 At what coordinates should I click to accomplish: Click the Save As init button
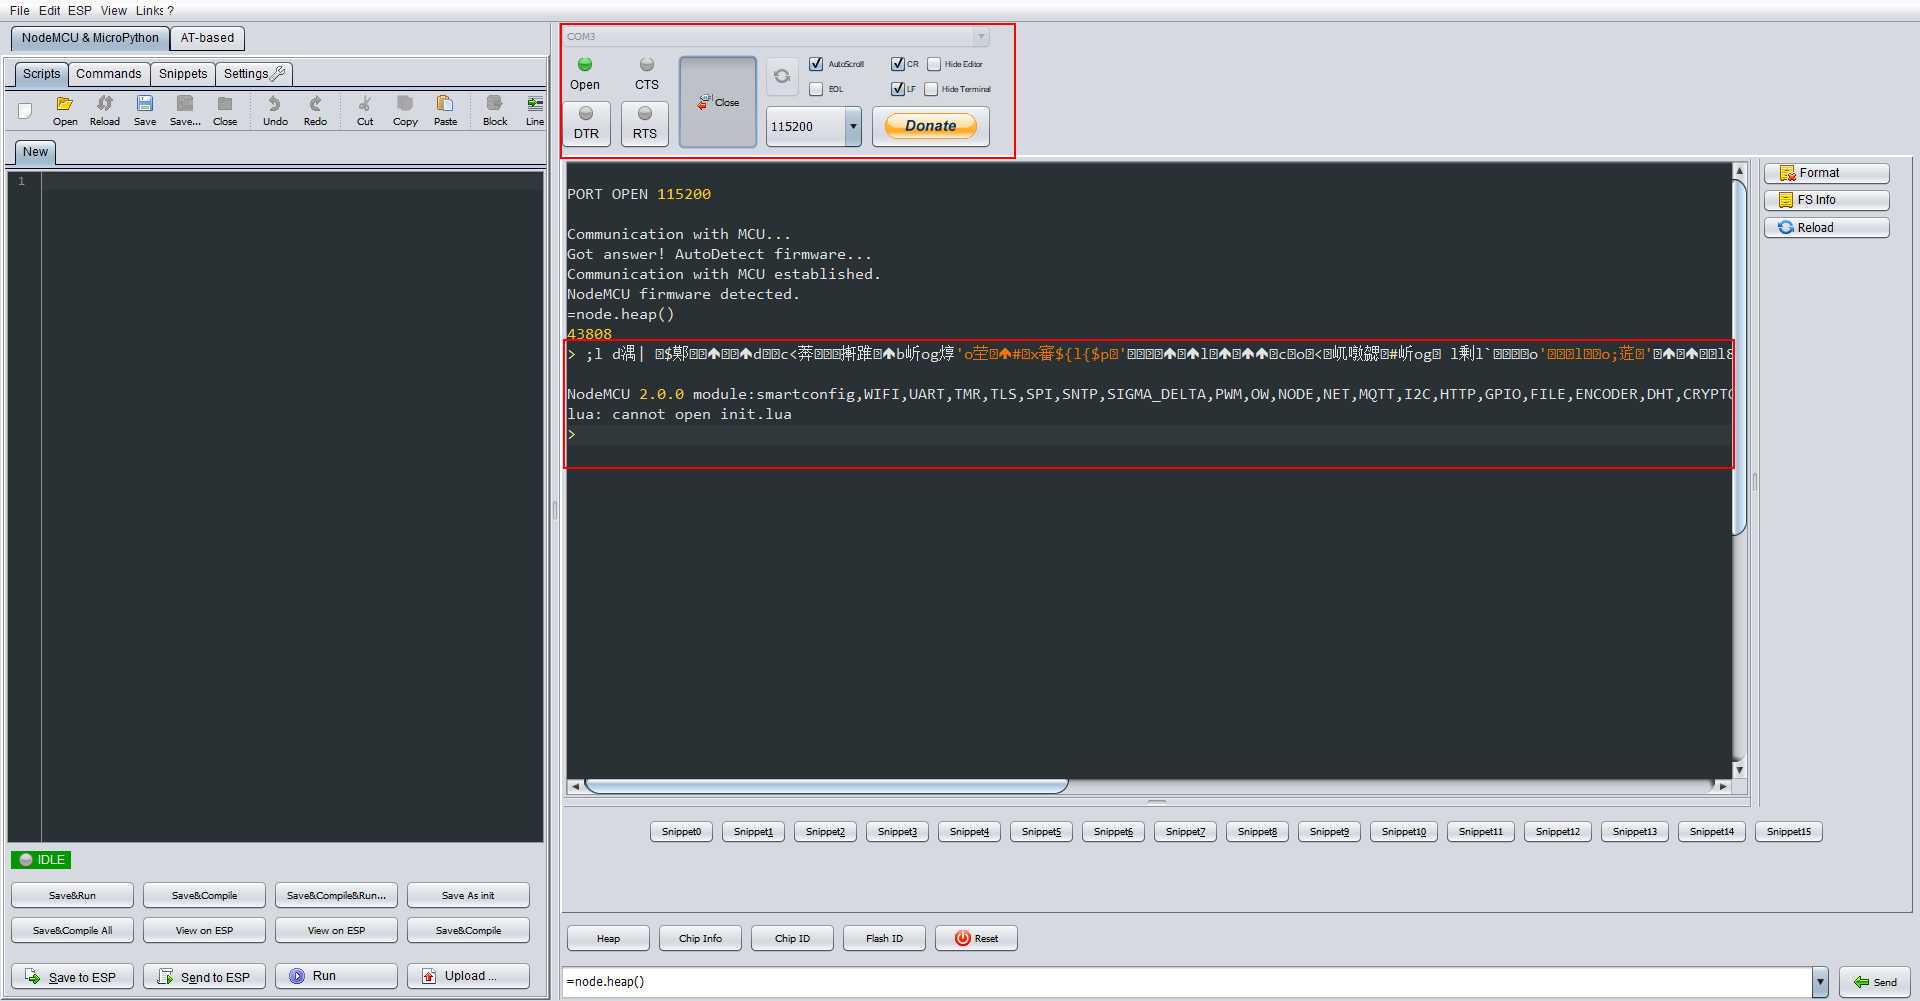pos(468,895)
